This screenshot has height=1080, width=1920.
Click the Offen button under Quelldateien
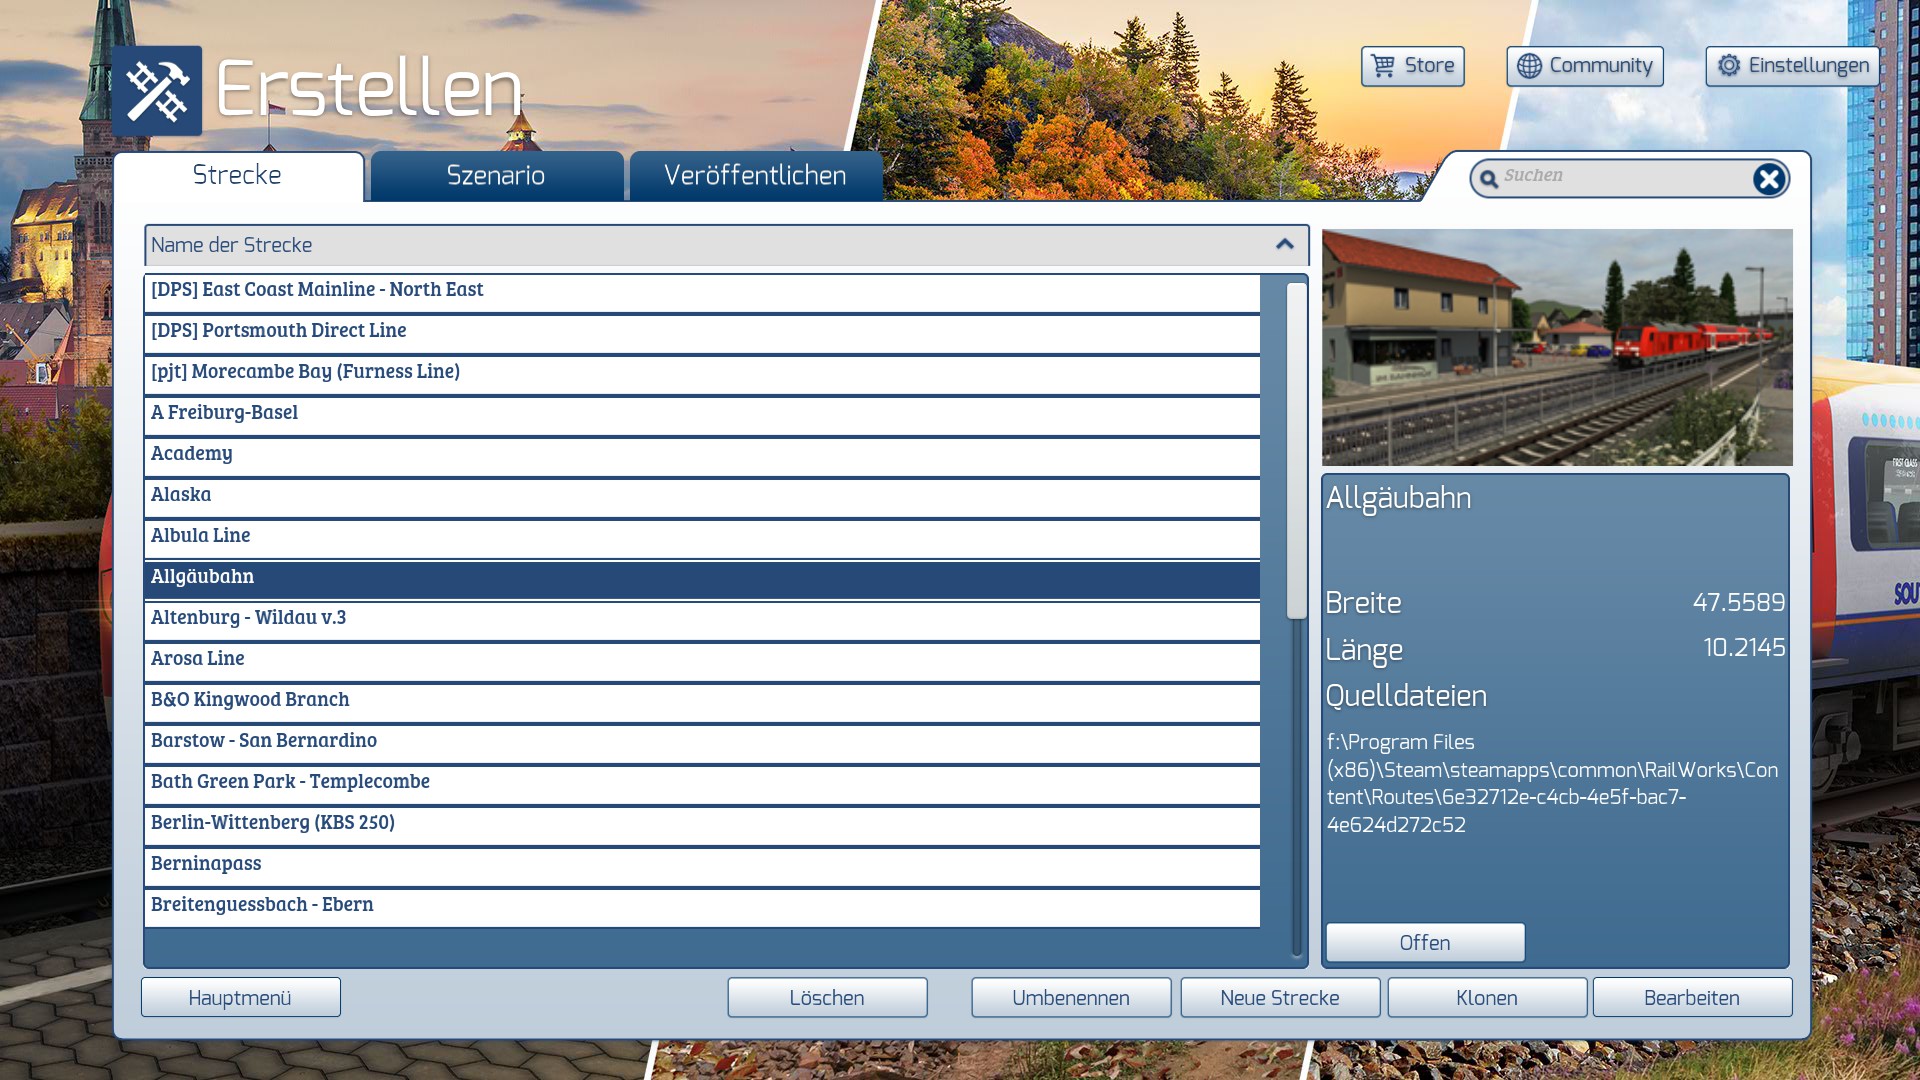[1425, 943]
